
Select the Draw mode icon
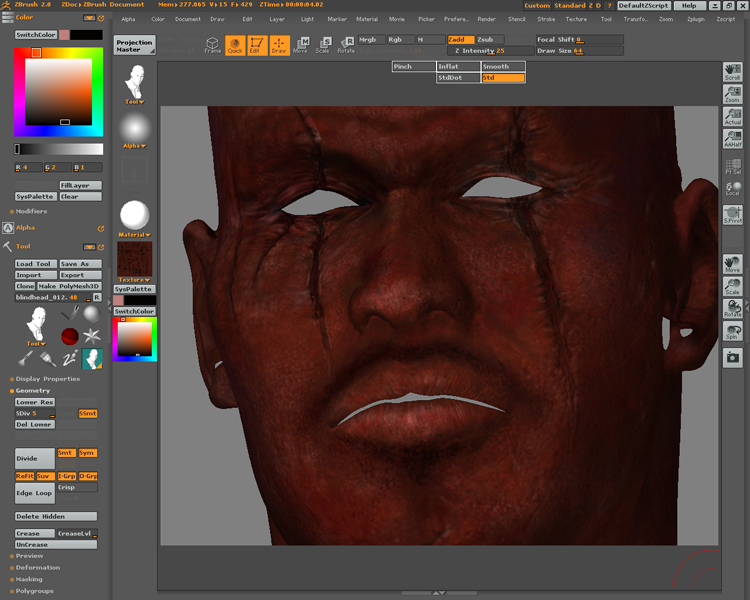tap(278, 44)
